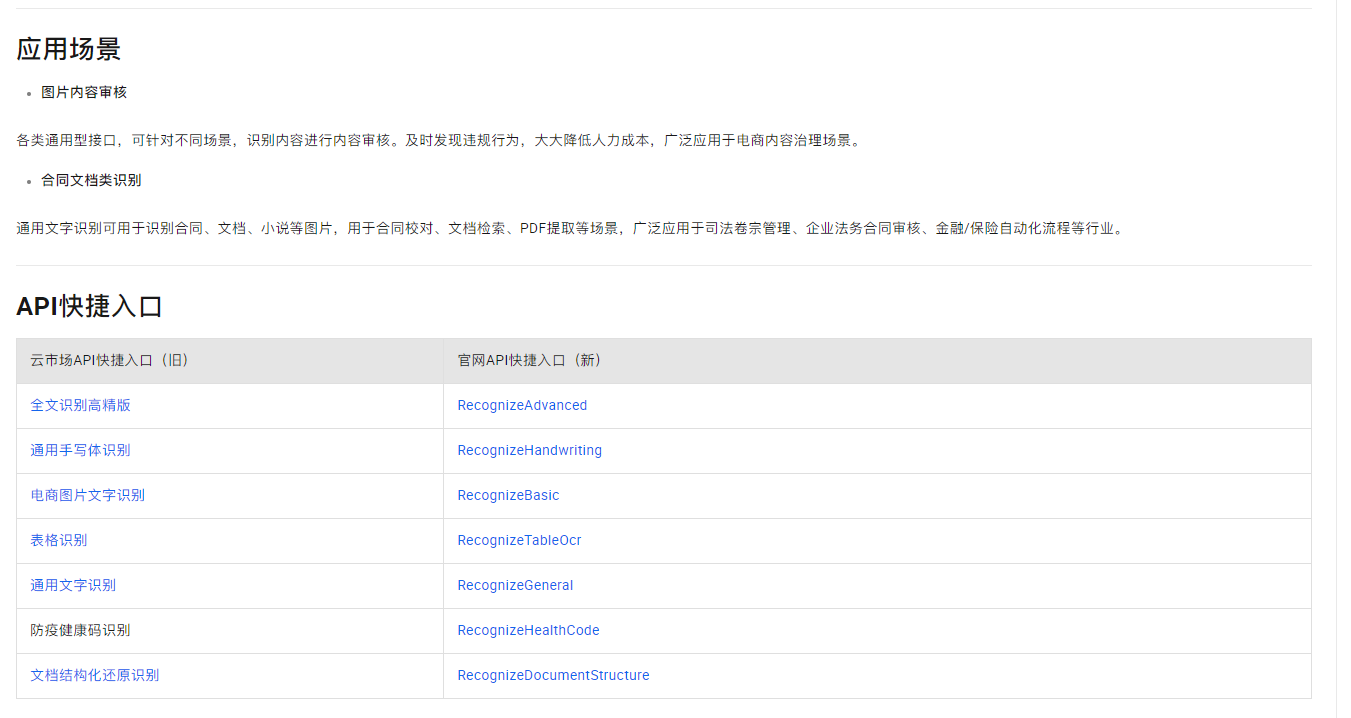Open the RecognizeHealthCode API link
The height and width of the screenshot is (718, 1351).
[x=528, y=630]
